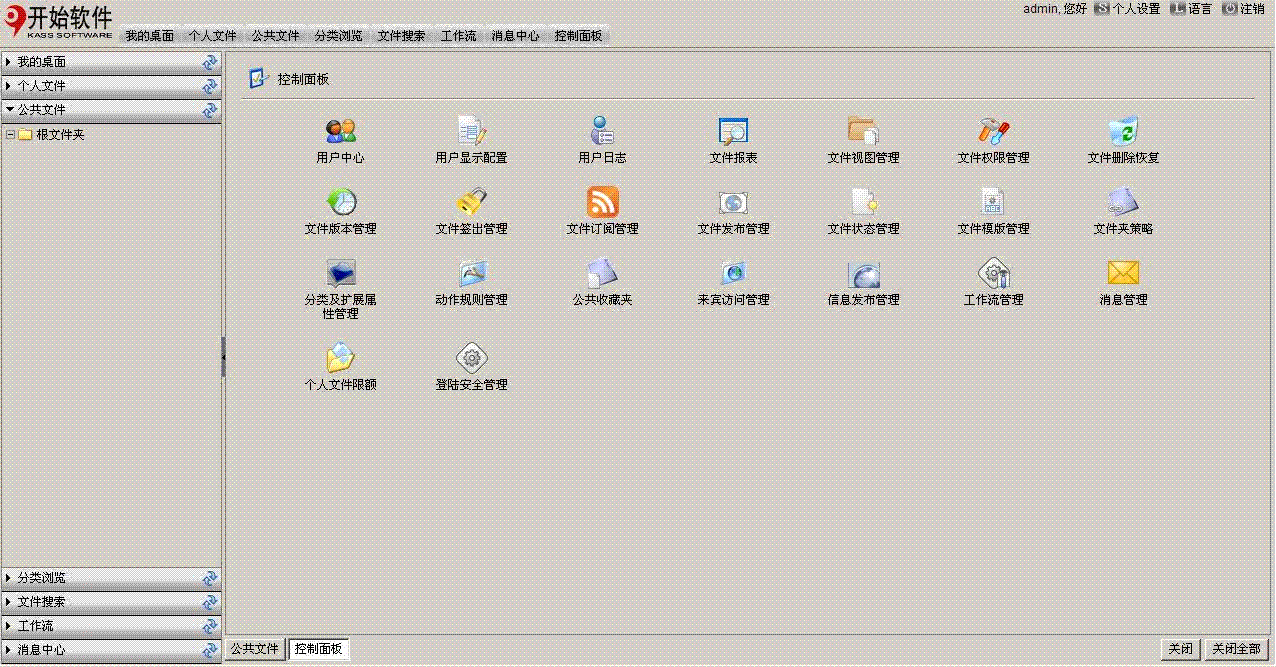Click the 关闭全部 button
The height and width of the screenshot is (667, 1276).
[1236, 649]
